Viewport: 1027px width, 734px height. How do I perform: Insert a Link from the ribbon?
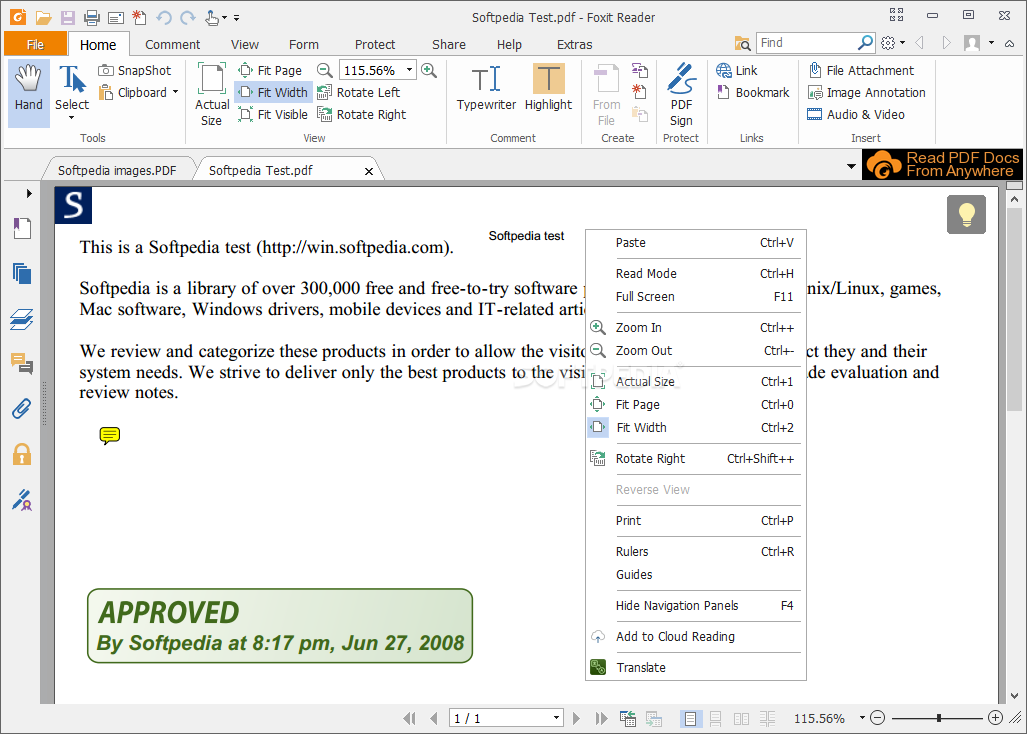pyautogui.click(x=737, y=70)
